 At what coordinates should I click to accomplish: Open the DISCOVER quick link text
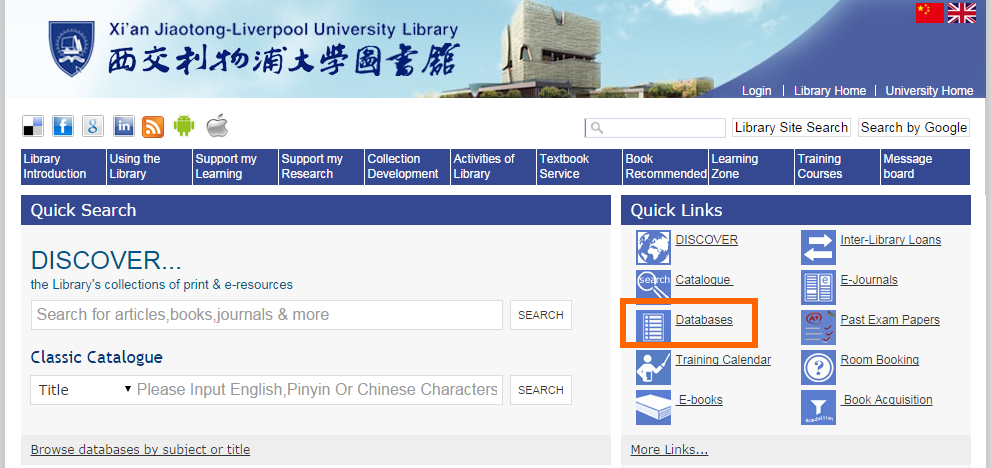click(x=707, y=240)
